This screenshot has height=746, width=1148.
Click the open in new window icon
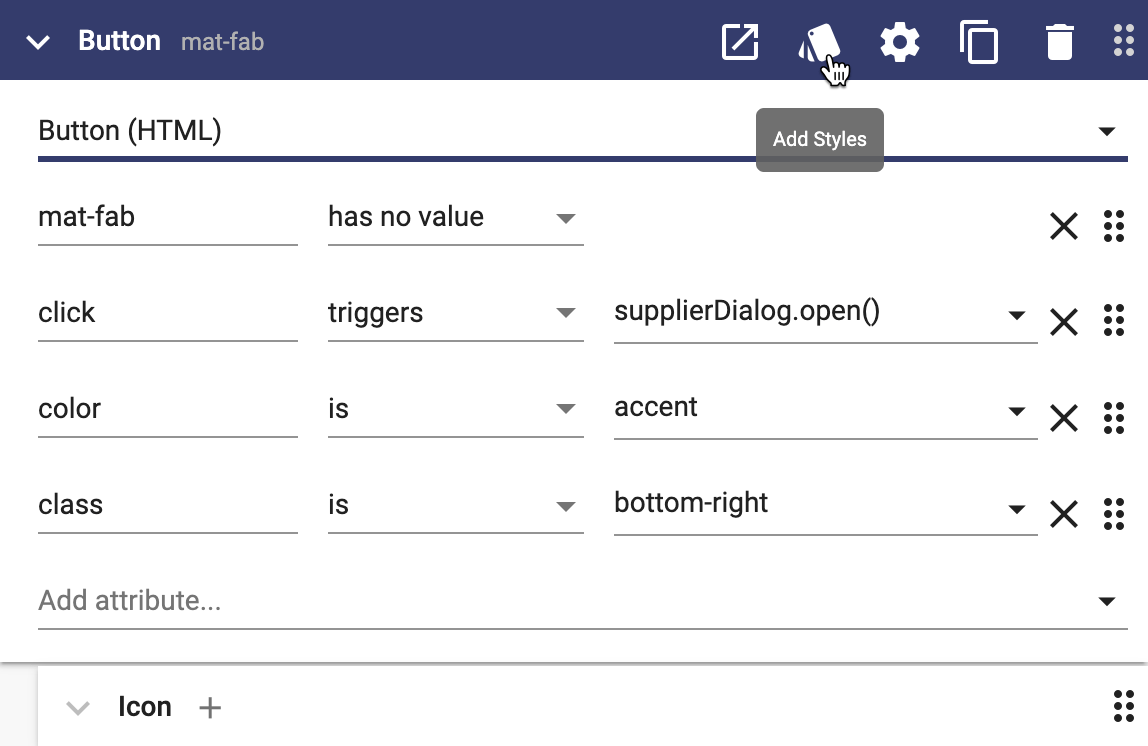(x=740, y=42)
